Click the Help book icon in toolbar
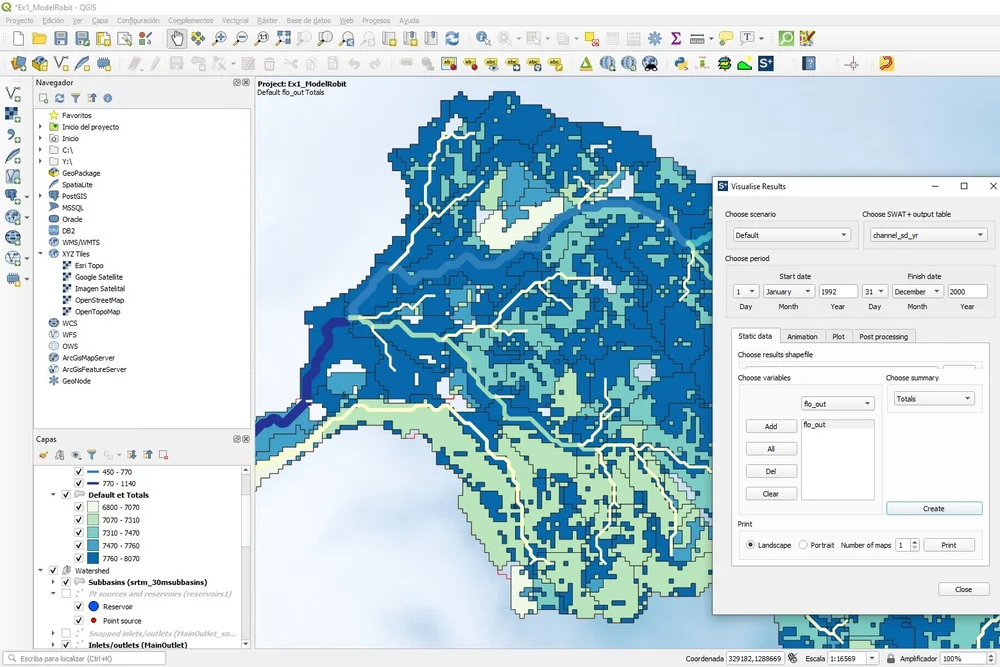Image resolution: width=1000 pixels, height=667 pixels. [809, 64]
